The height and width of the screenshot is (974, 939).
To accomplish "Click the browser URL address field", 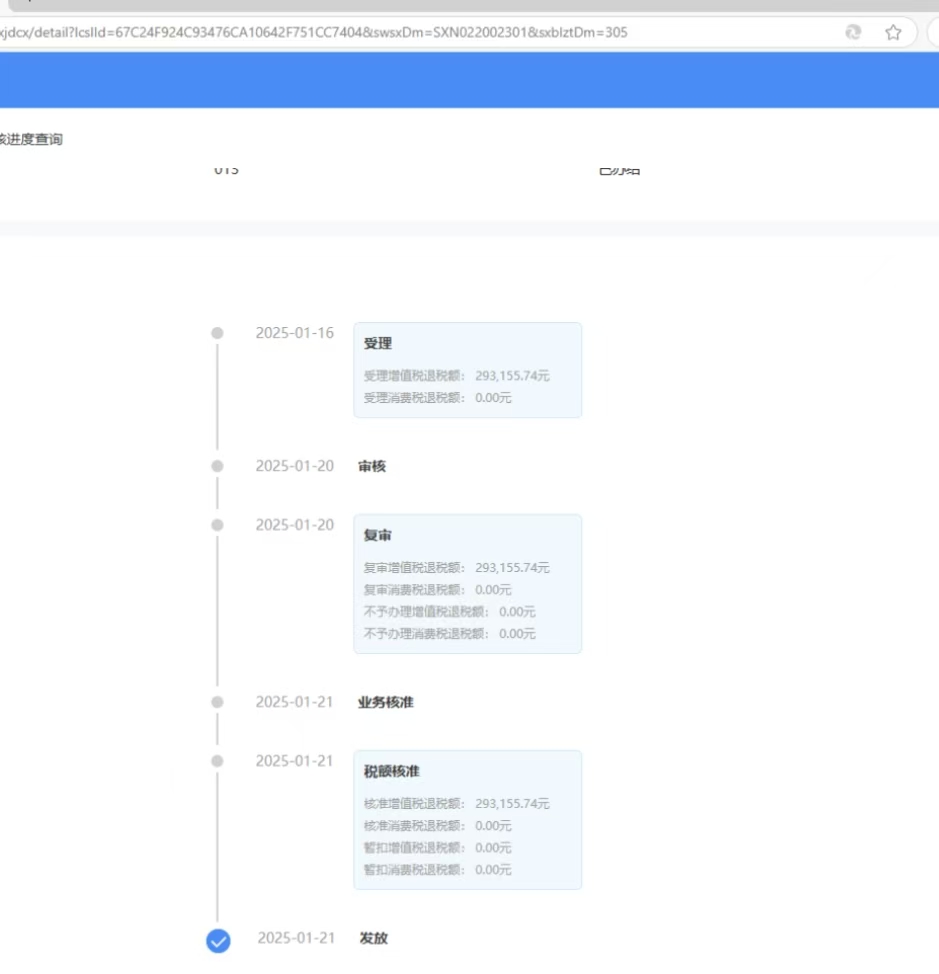I will (400, 32).
